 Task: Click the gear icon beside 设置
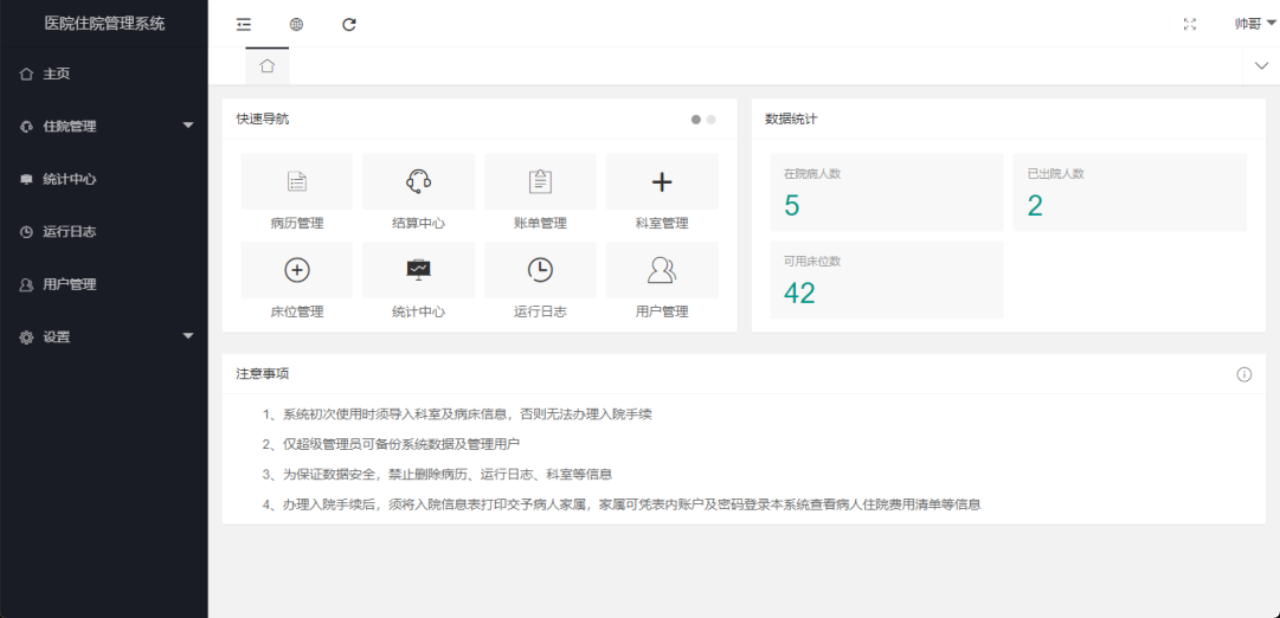click(26, 338)
